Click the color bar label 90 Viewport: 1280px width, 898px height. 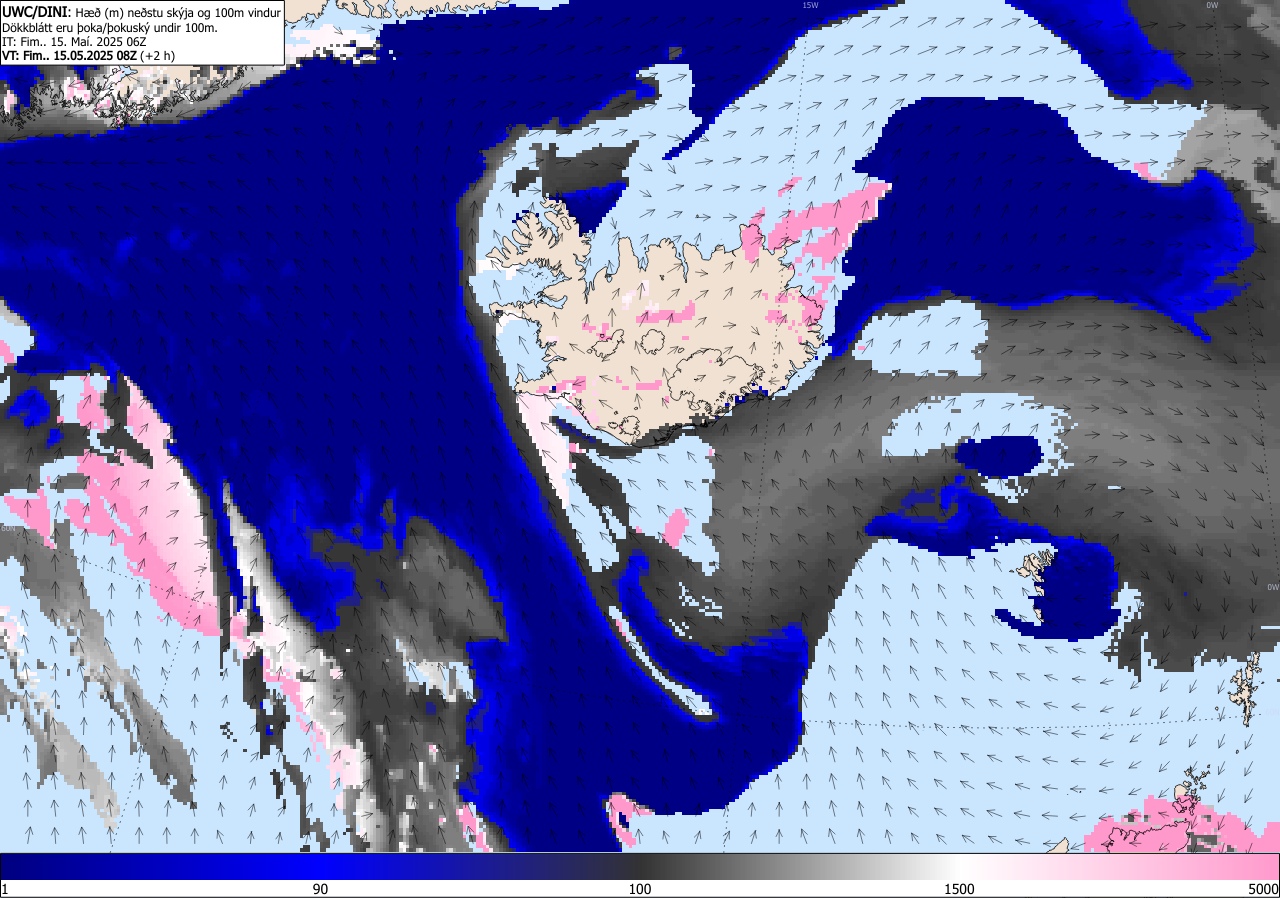(320, 889)
